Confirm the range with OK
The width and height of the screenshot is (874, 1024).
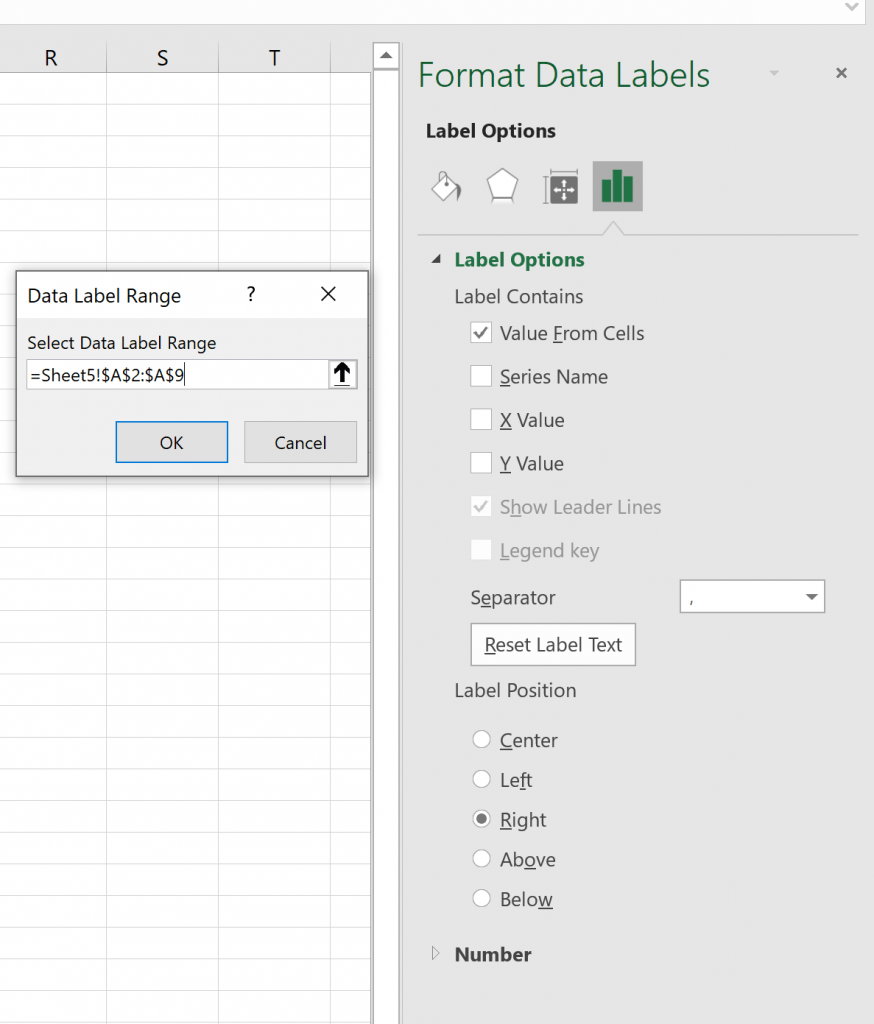point(171,442)
